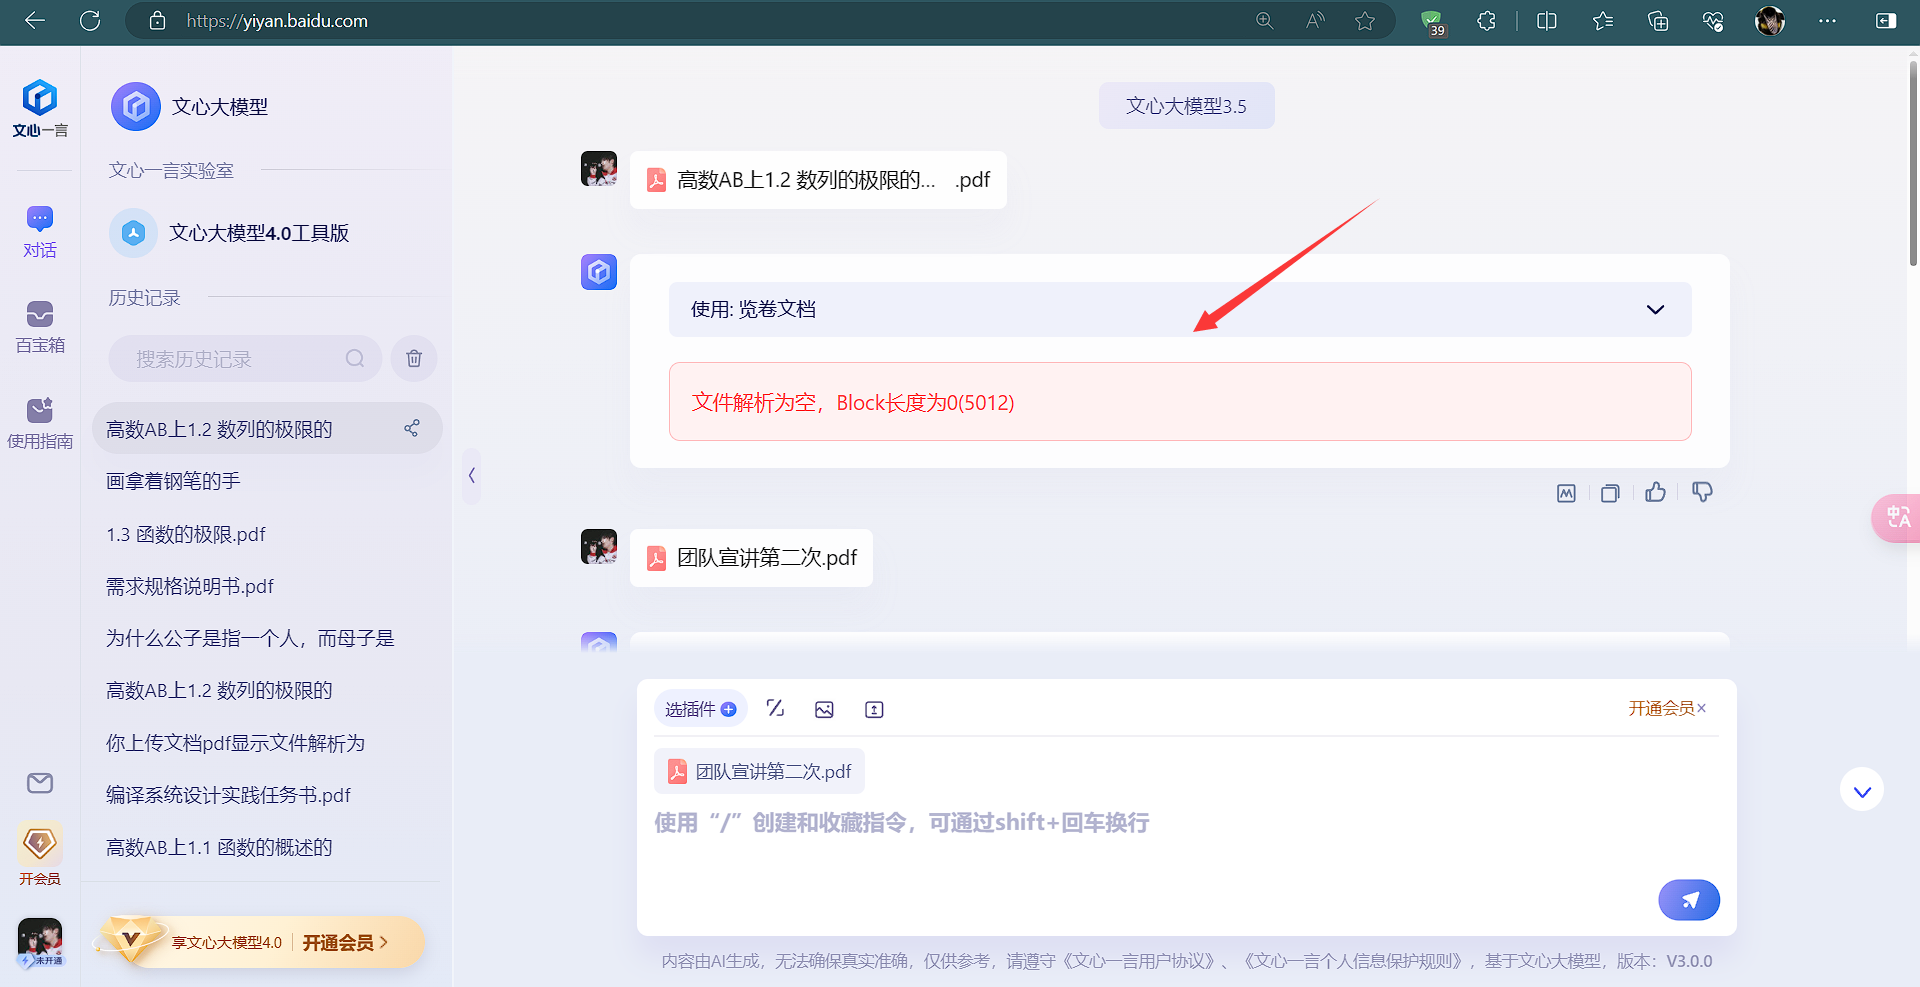Click the 开会员 badge in sidebar
The image size is (1920, 987).
click(x=40, y=853)
